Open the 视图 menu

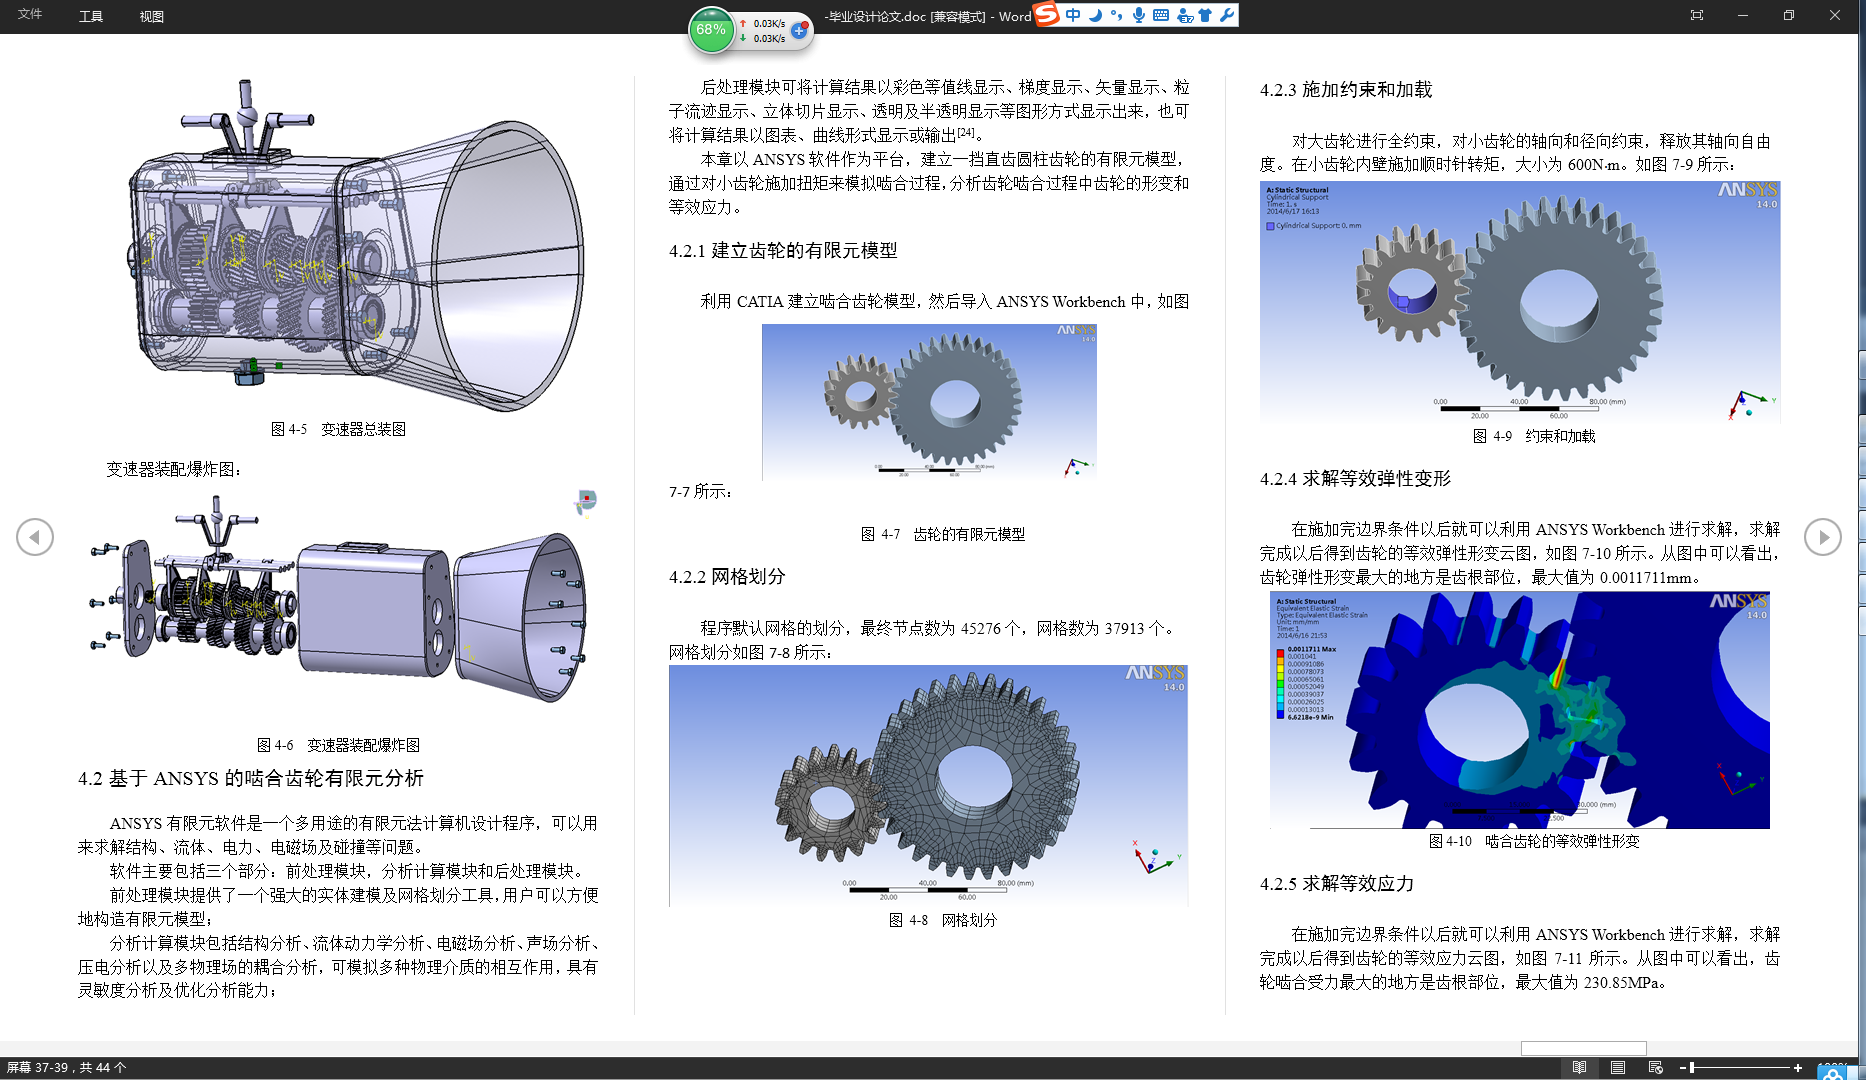point(152,16)
